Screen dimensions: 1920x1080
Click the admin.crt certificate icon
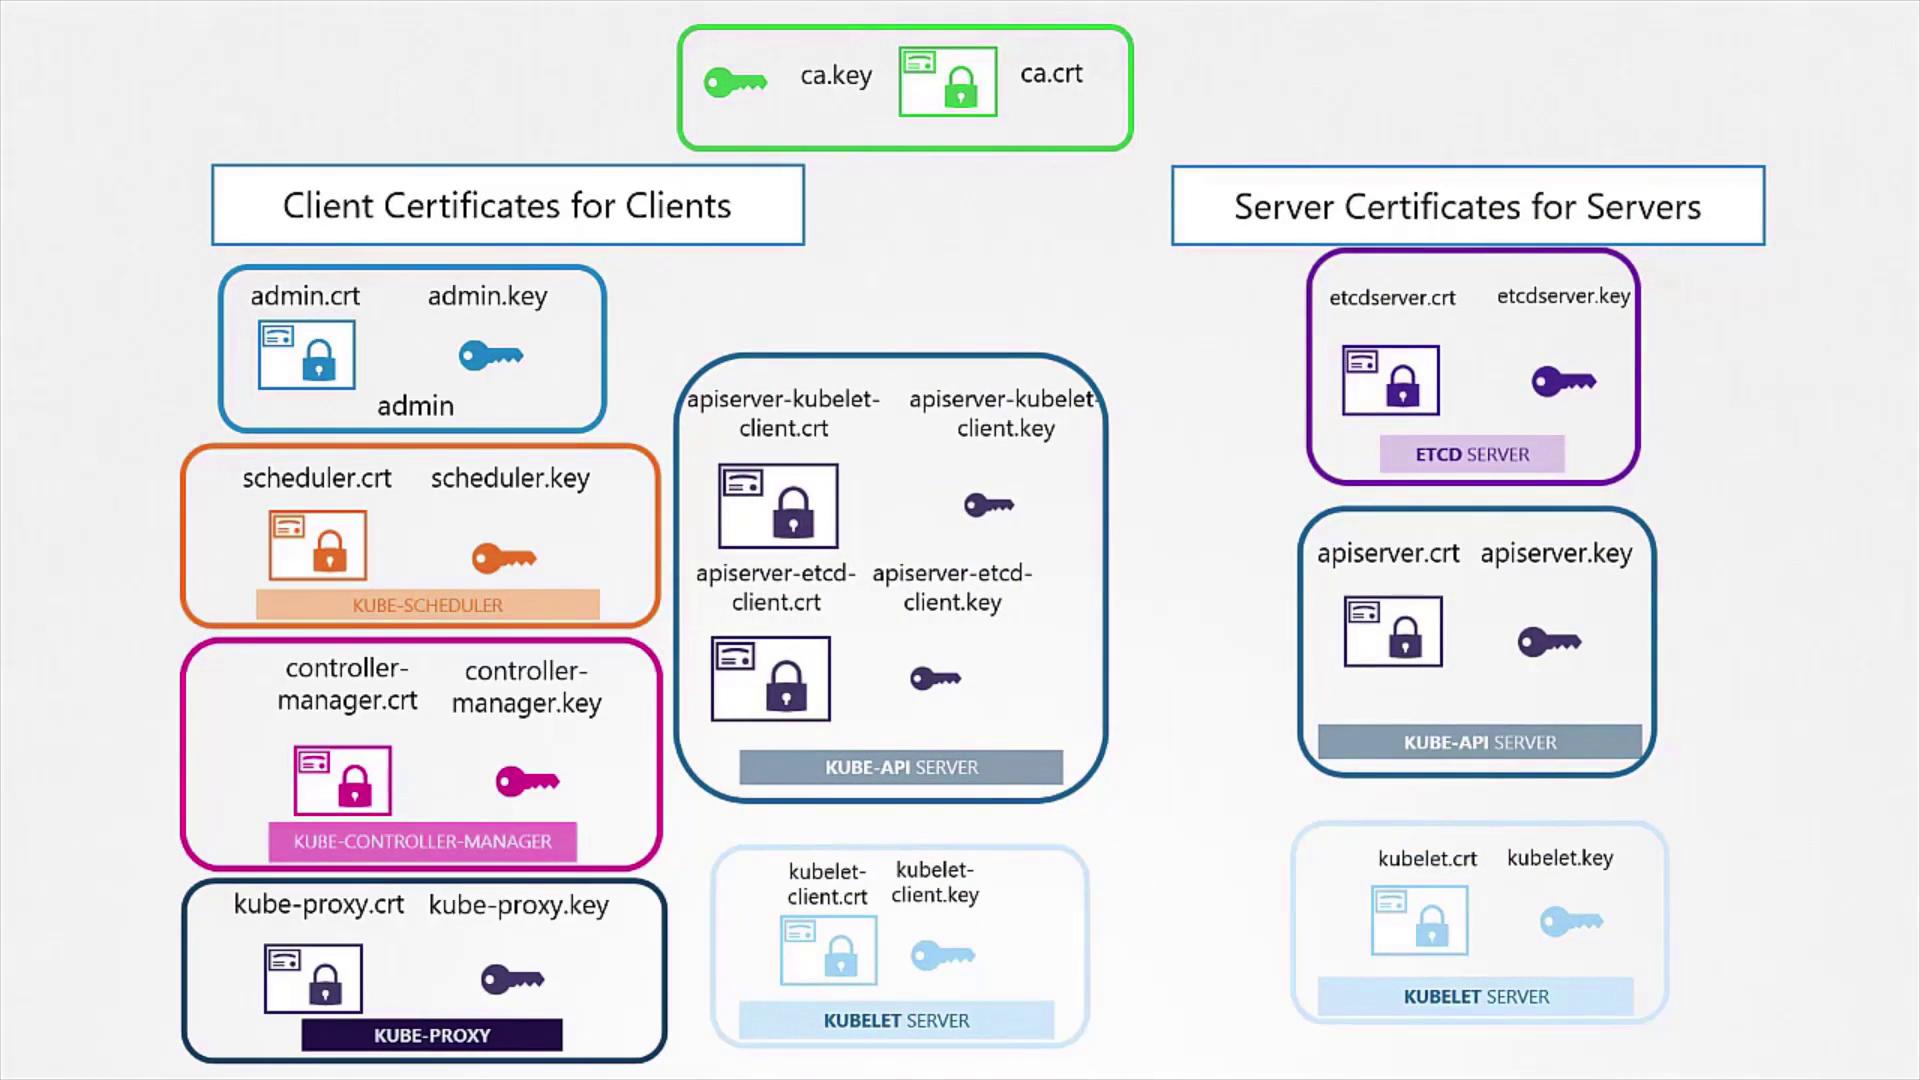tap(306, 355)
